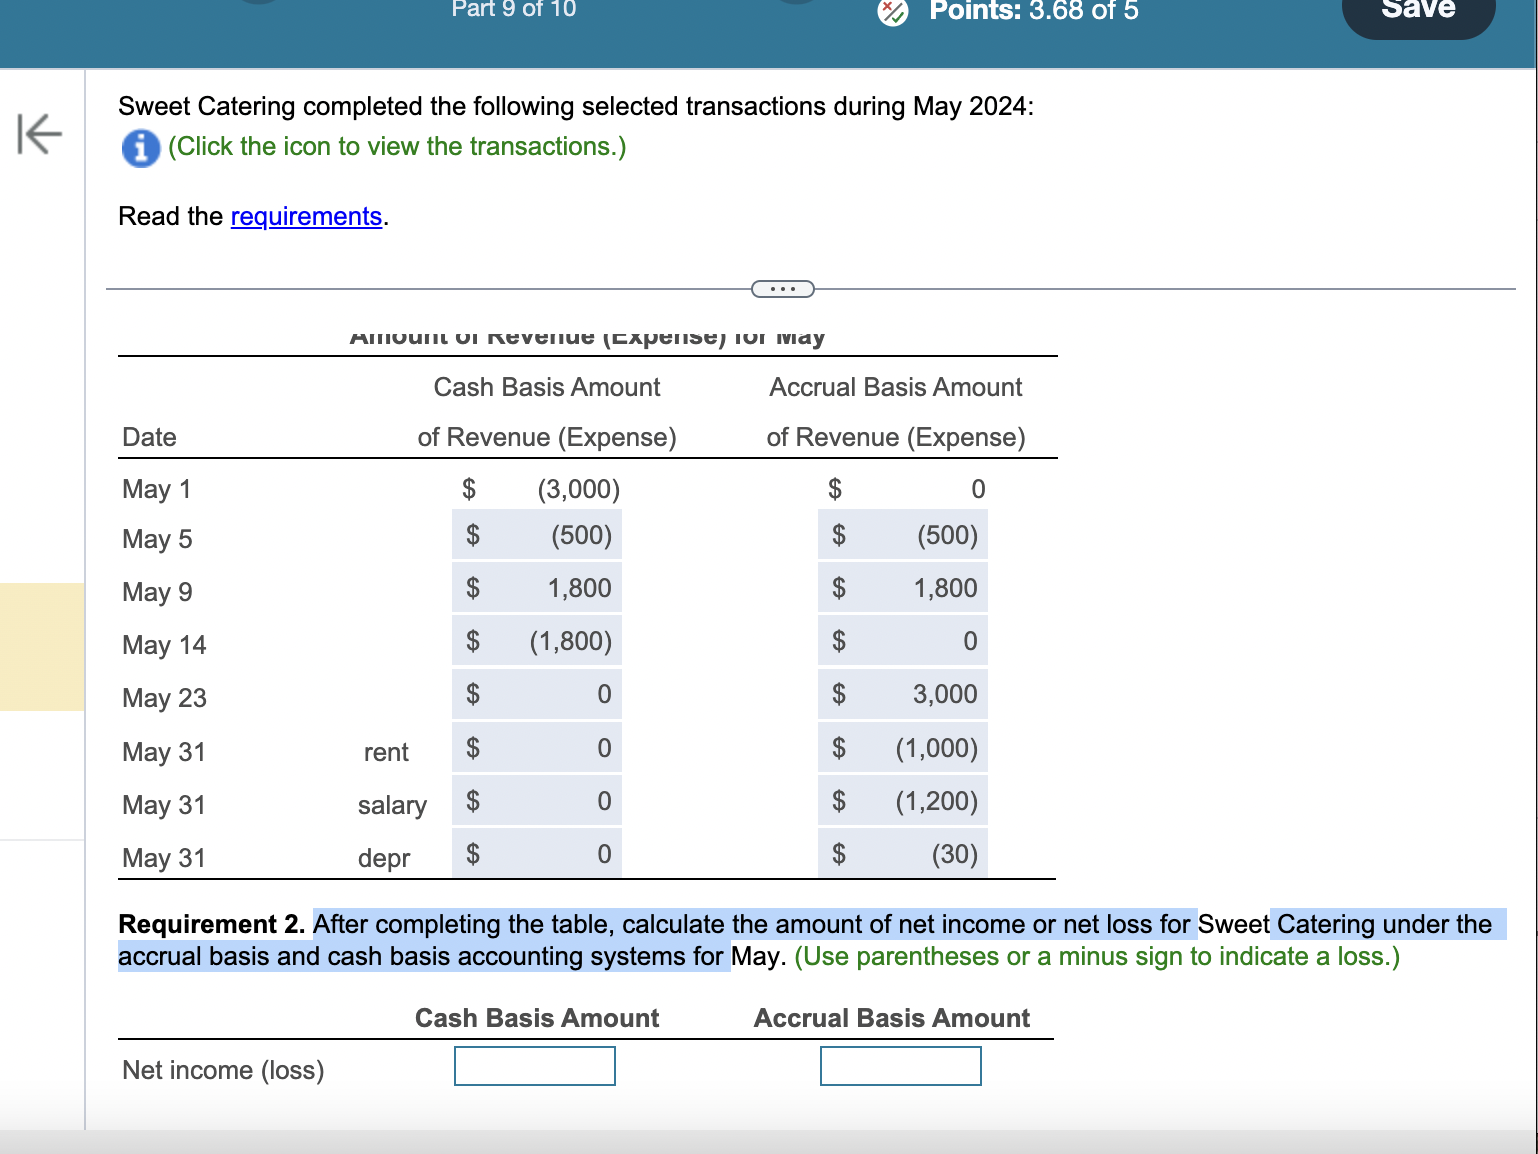Click the info icon to view transactions

point(140,147)
